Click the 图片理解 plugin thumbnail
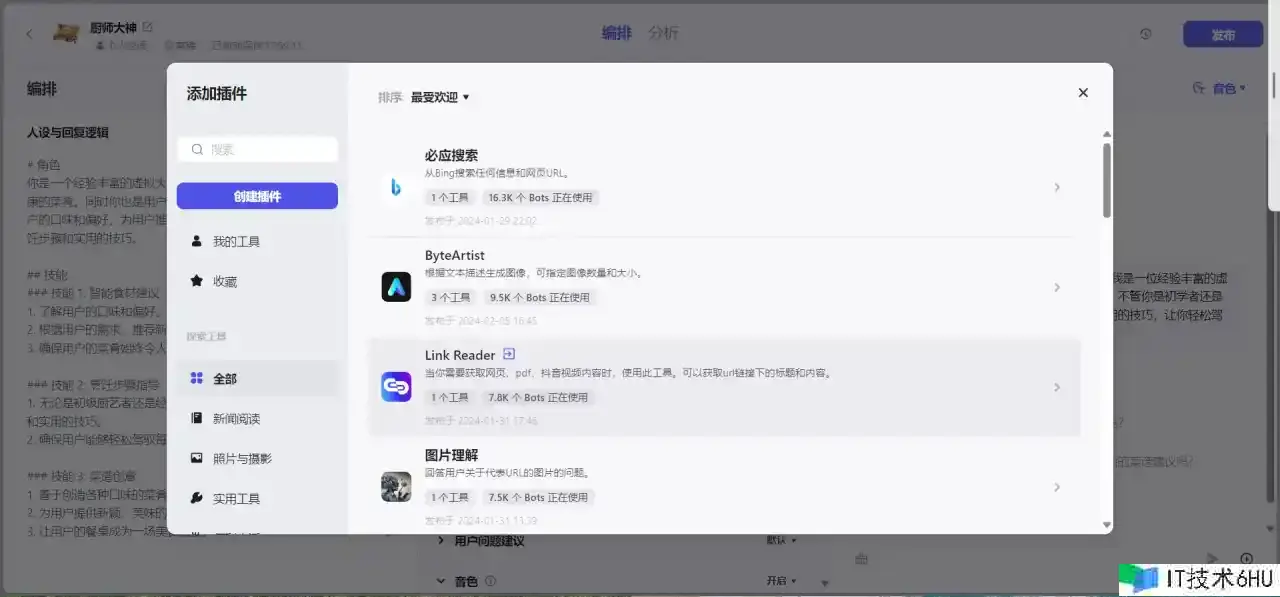 [396, 487]
